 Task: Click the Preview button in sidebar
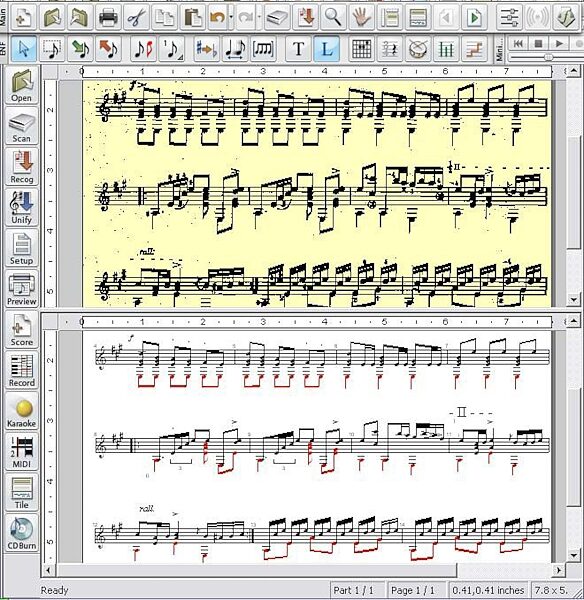[21, 289]
